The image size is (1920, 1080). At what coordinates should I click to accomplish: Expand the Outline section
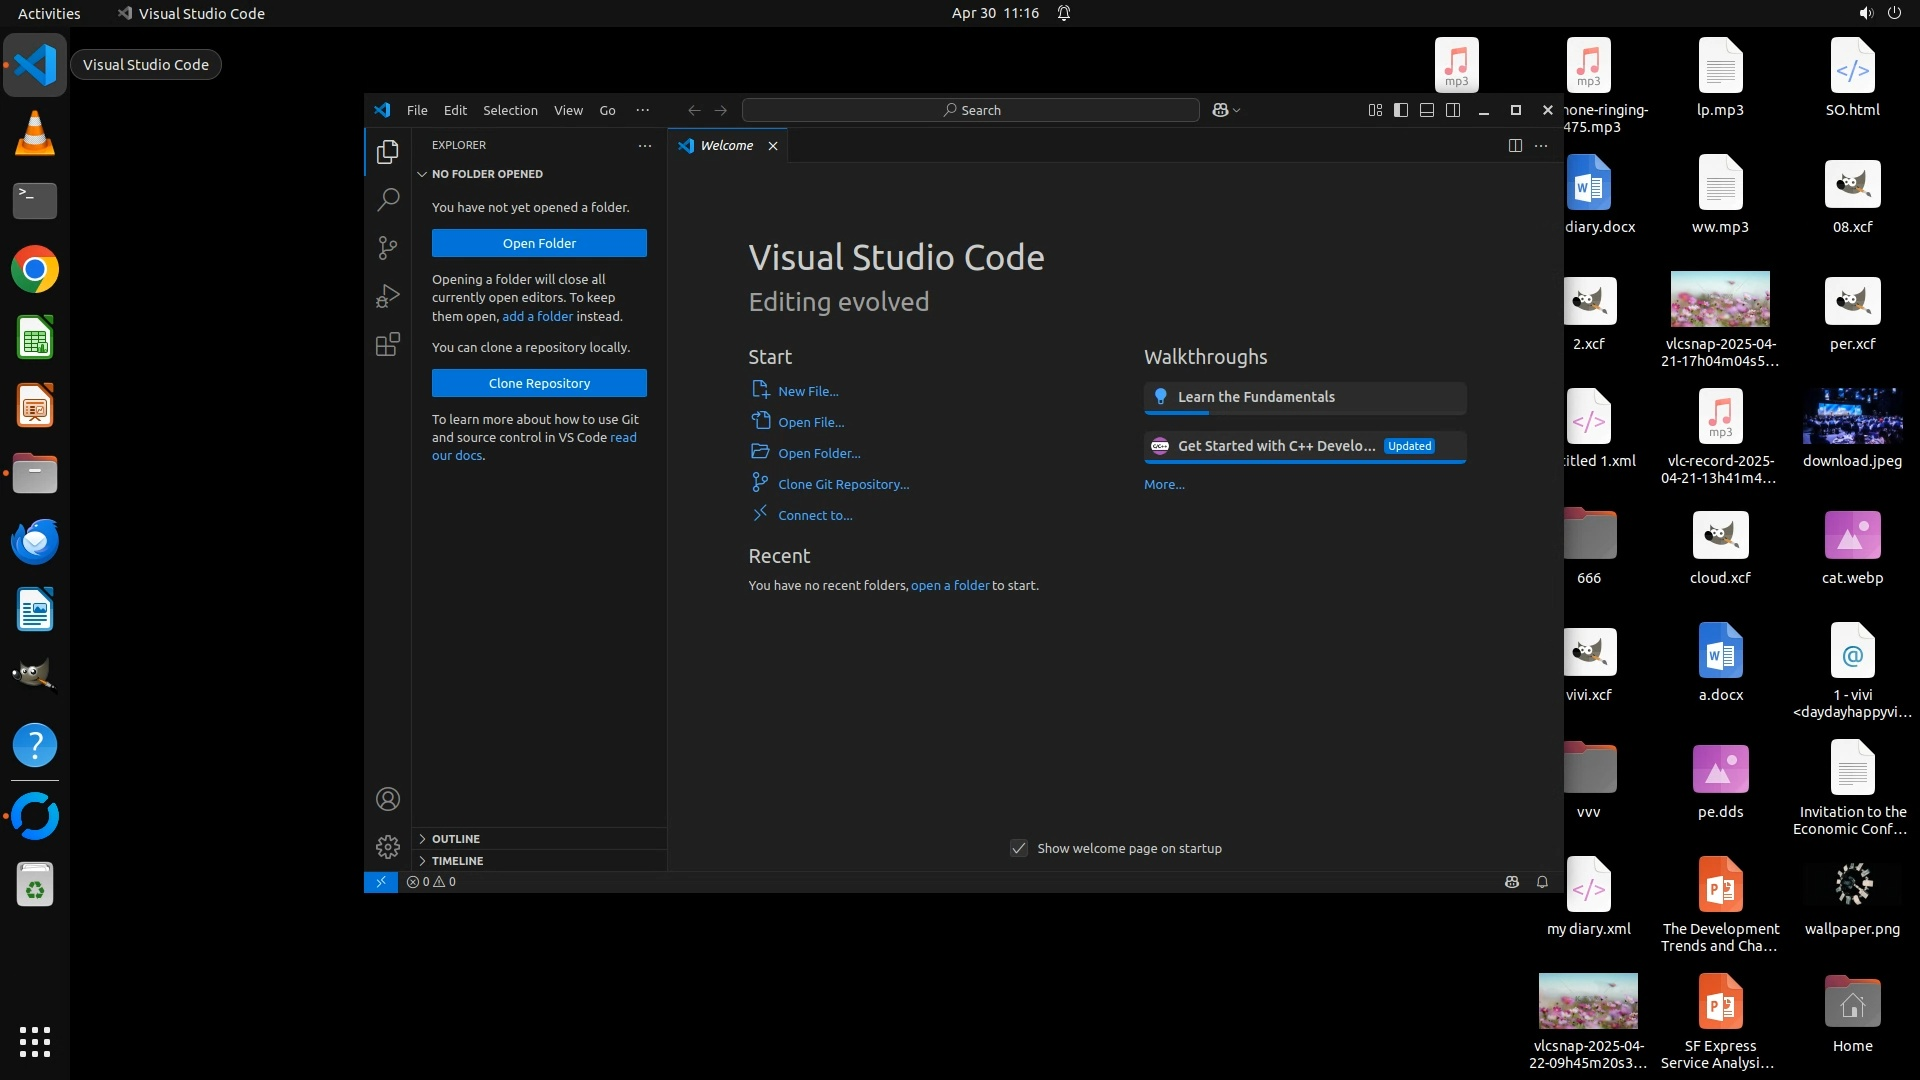[x=456, y=839]
